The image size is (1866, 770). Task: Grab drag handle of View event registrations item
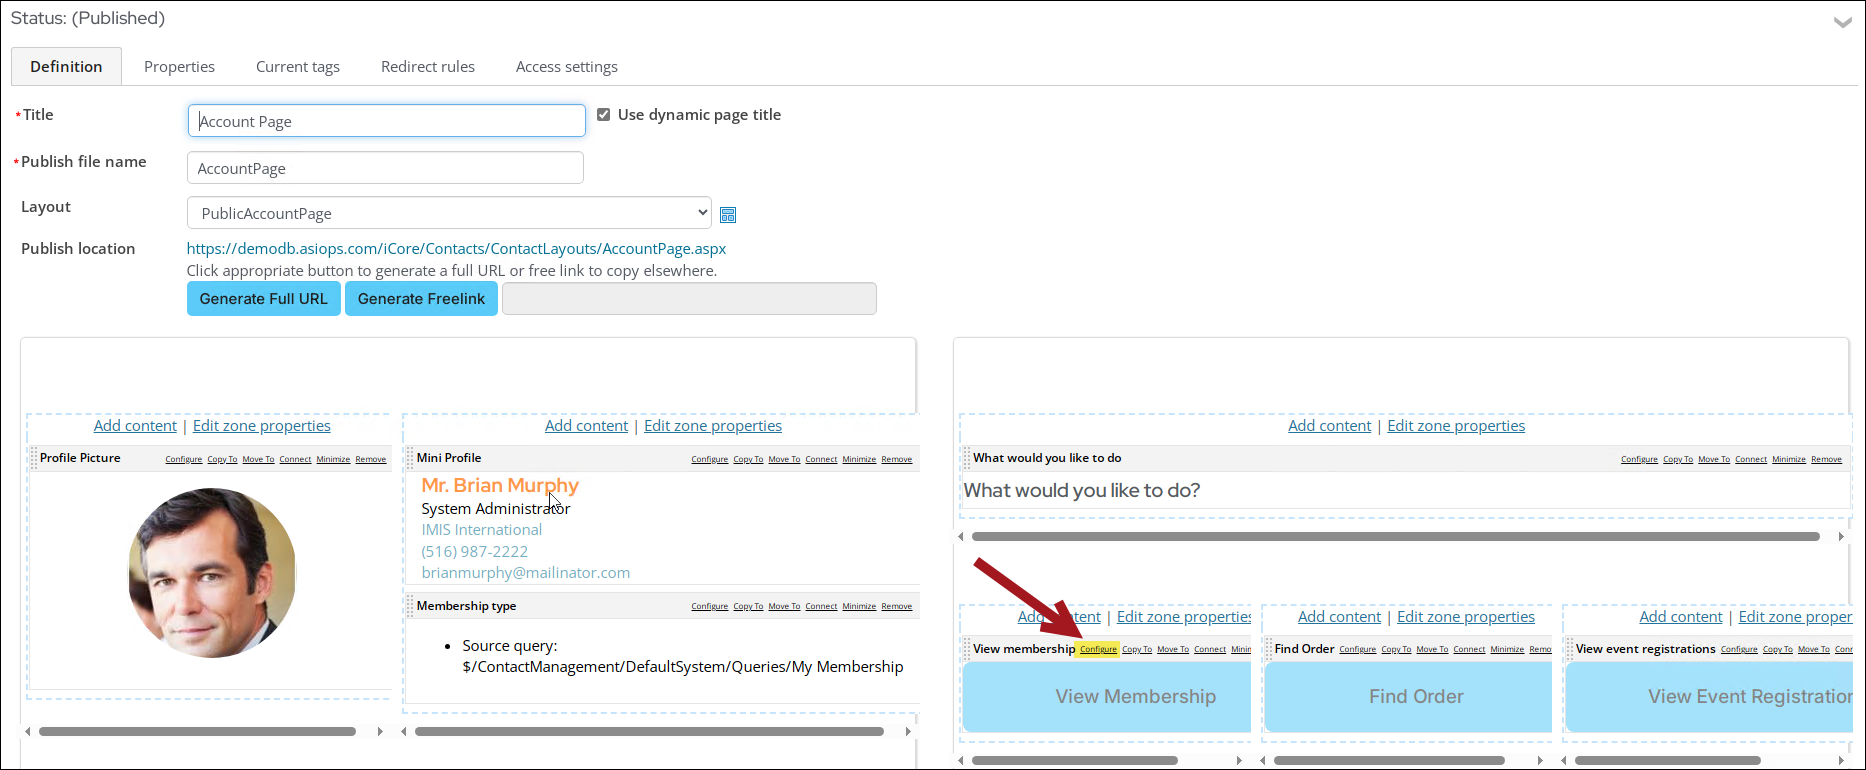(x=1570, y=649)
